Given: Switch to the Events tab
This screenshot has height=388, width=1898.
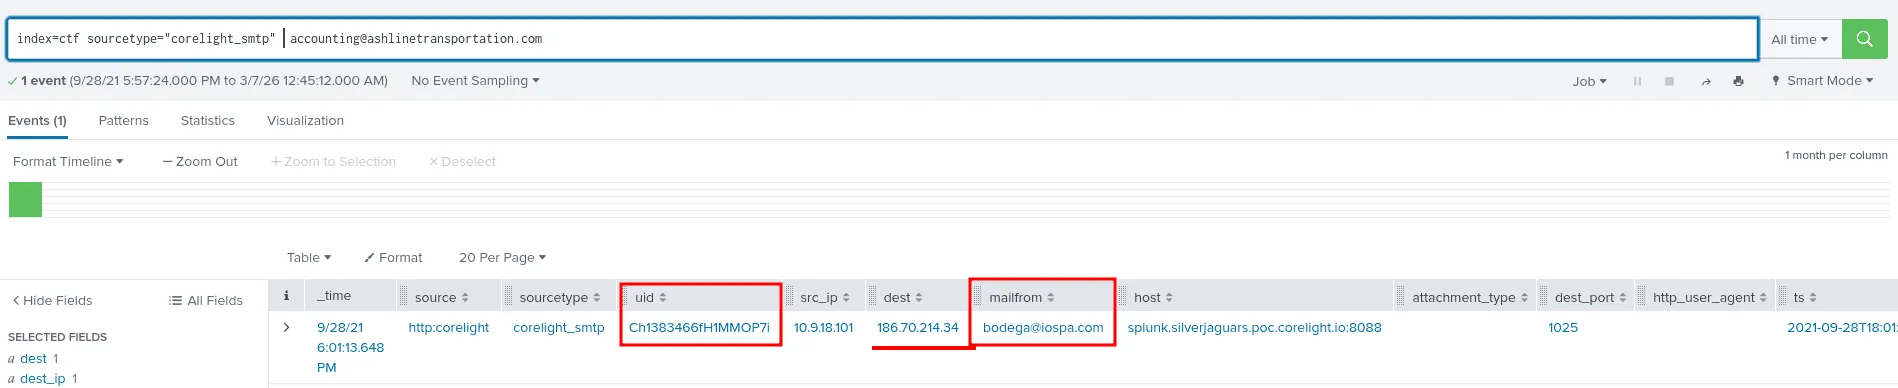Looking at the screenshot, I should pyautogui.click(x=37, y=120).
